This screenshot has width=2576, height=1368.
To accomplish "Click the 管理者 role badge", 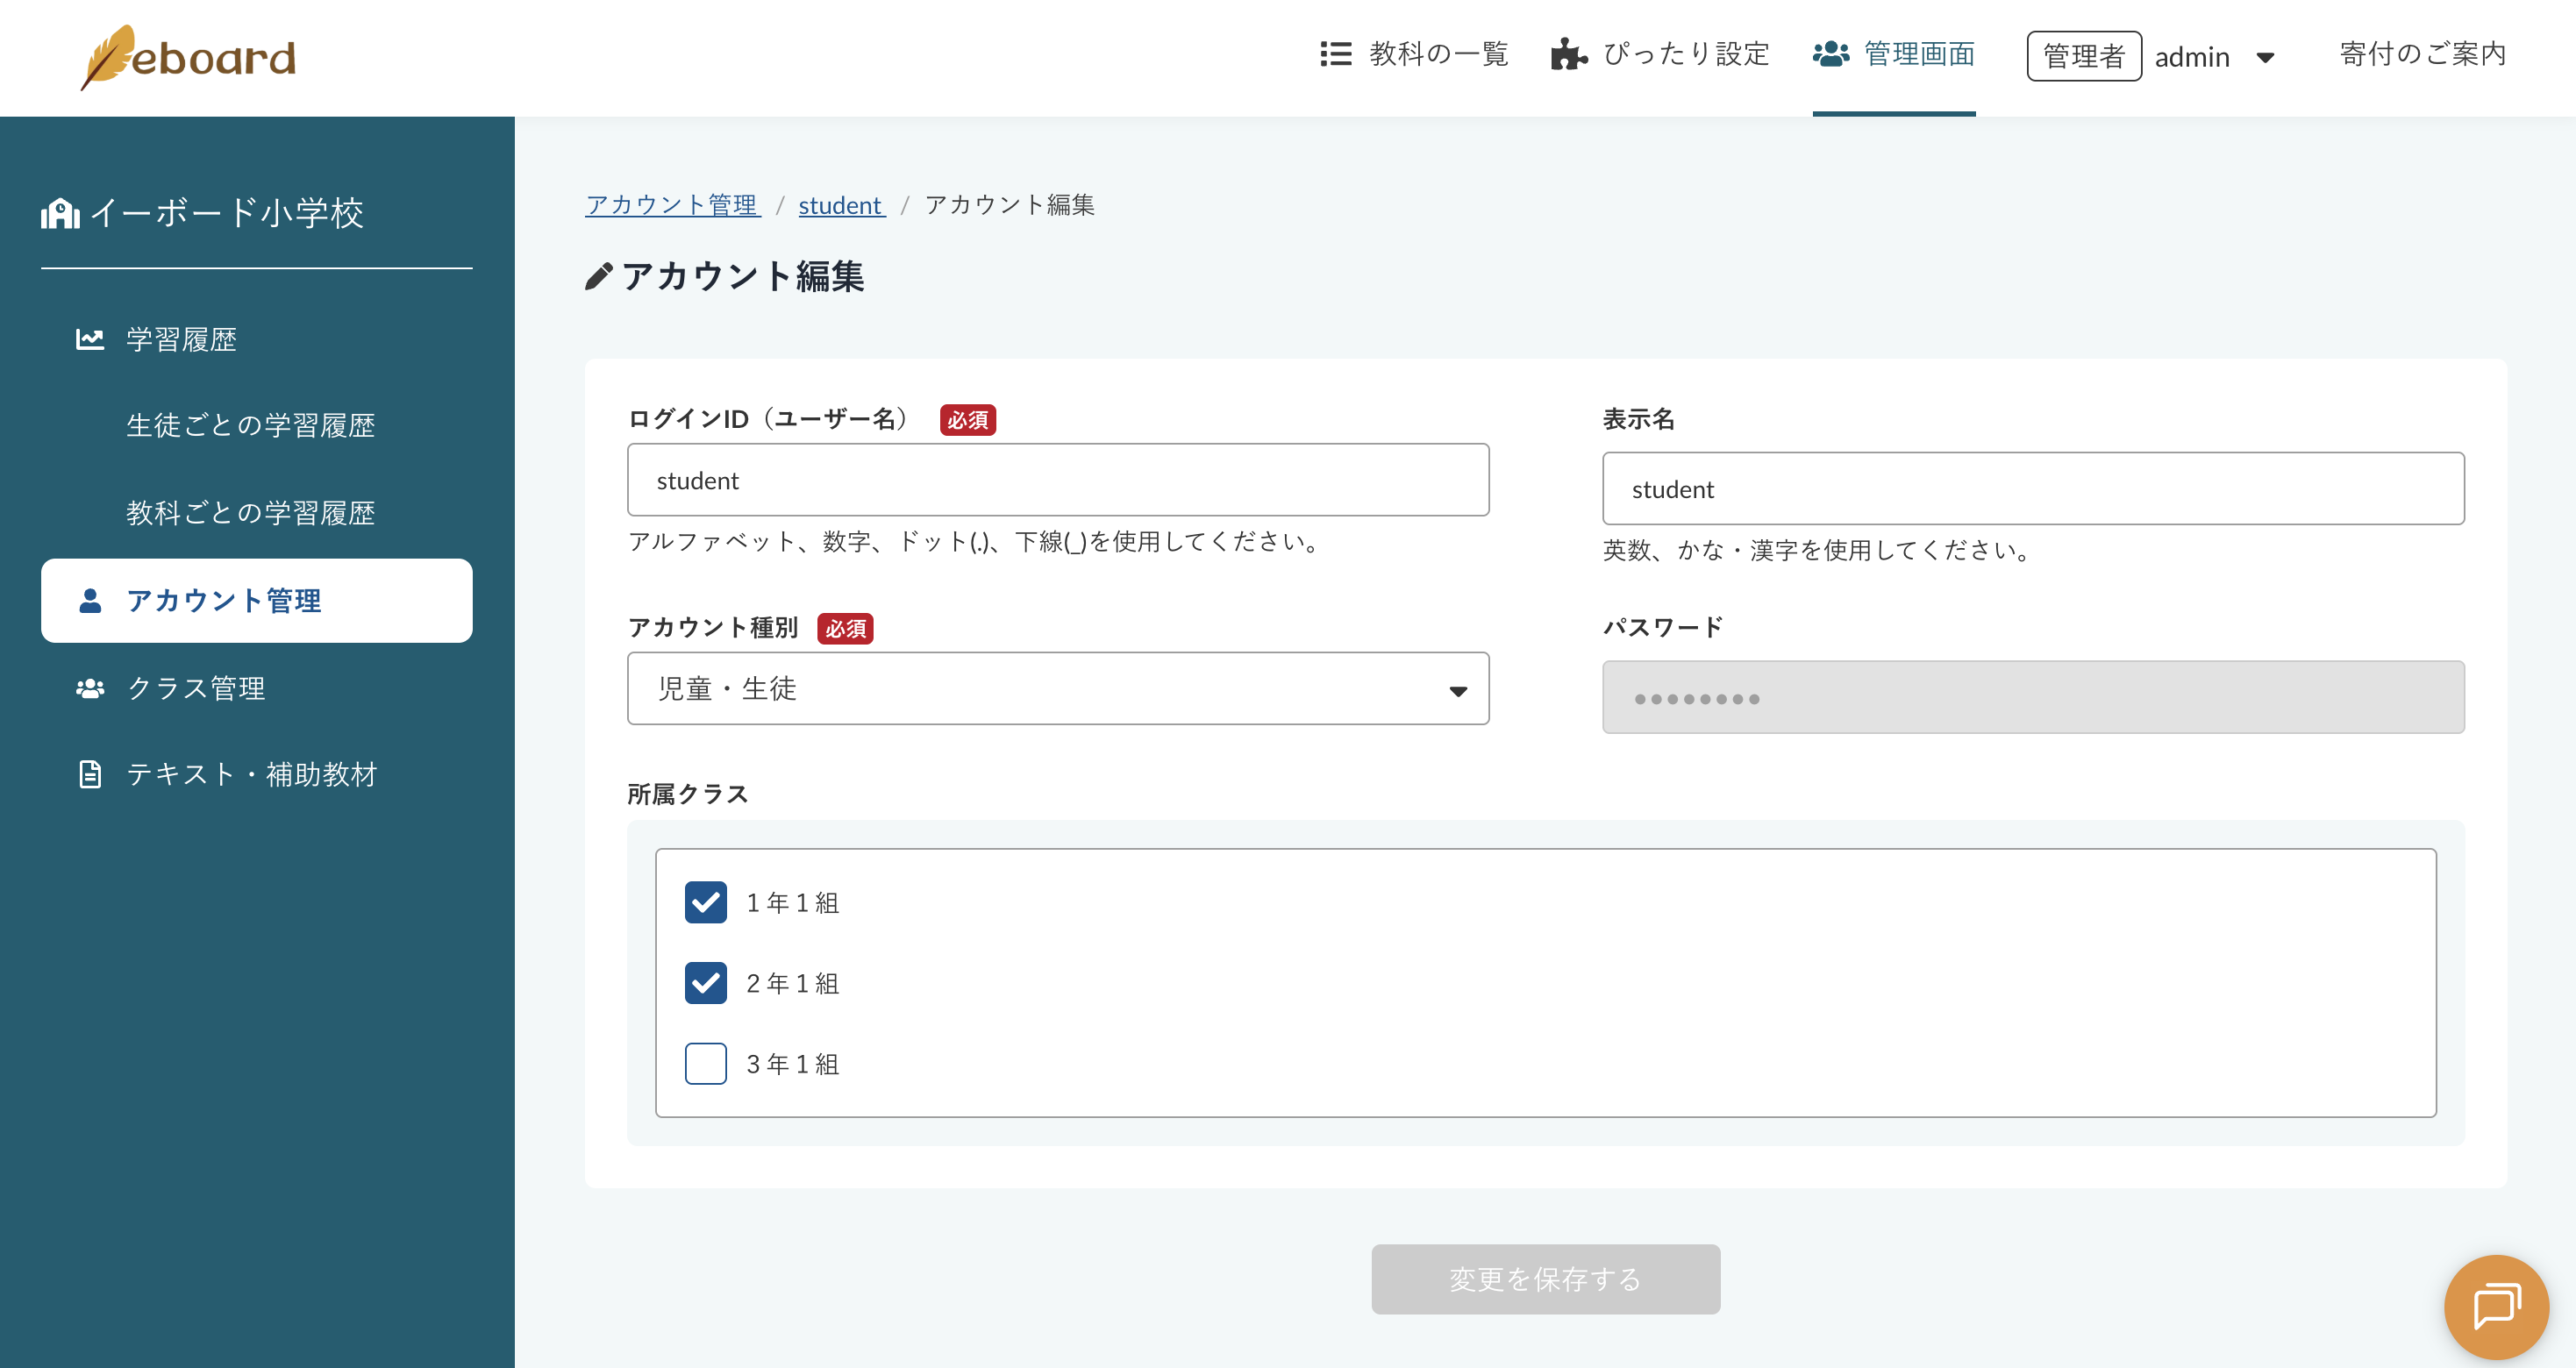I will [x=2084, y=56].
